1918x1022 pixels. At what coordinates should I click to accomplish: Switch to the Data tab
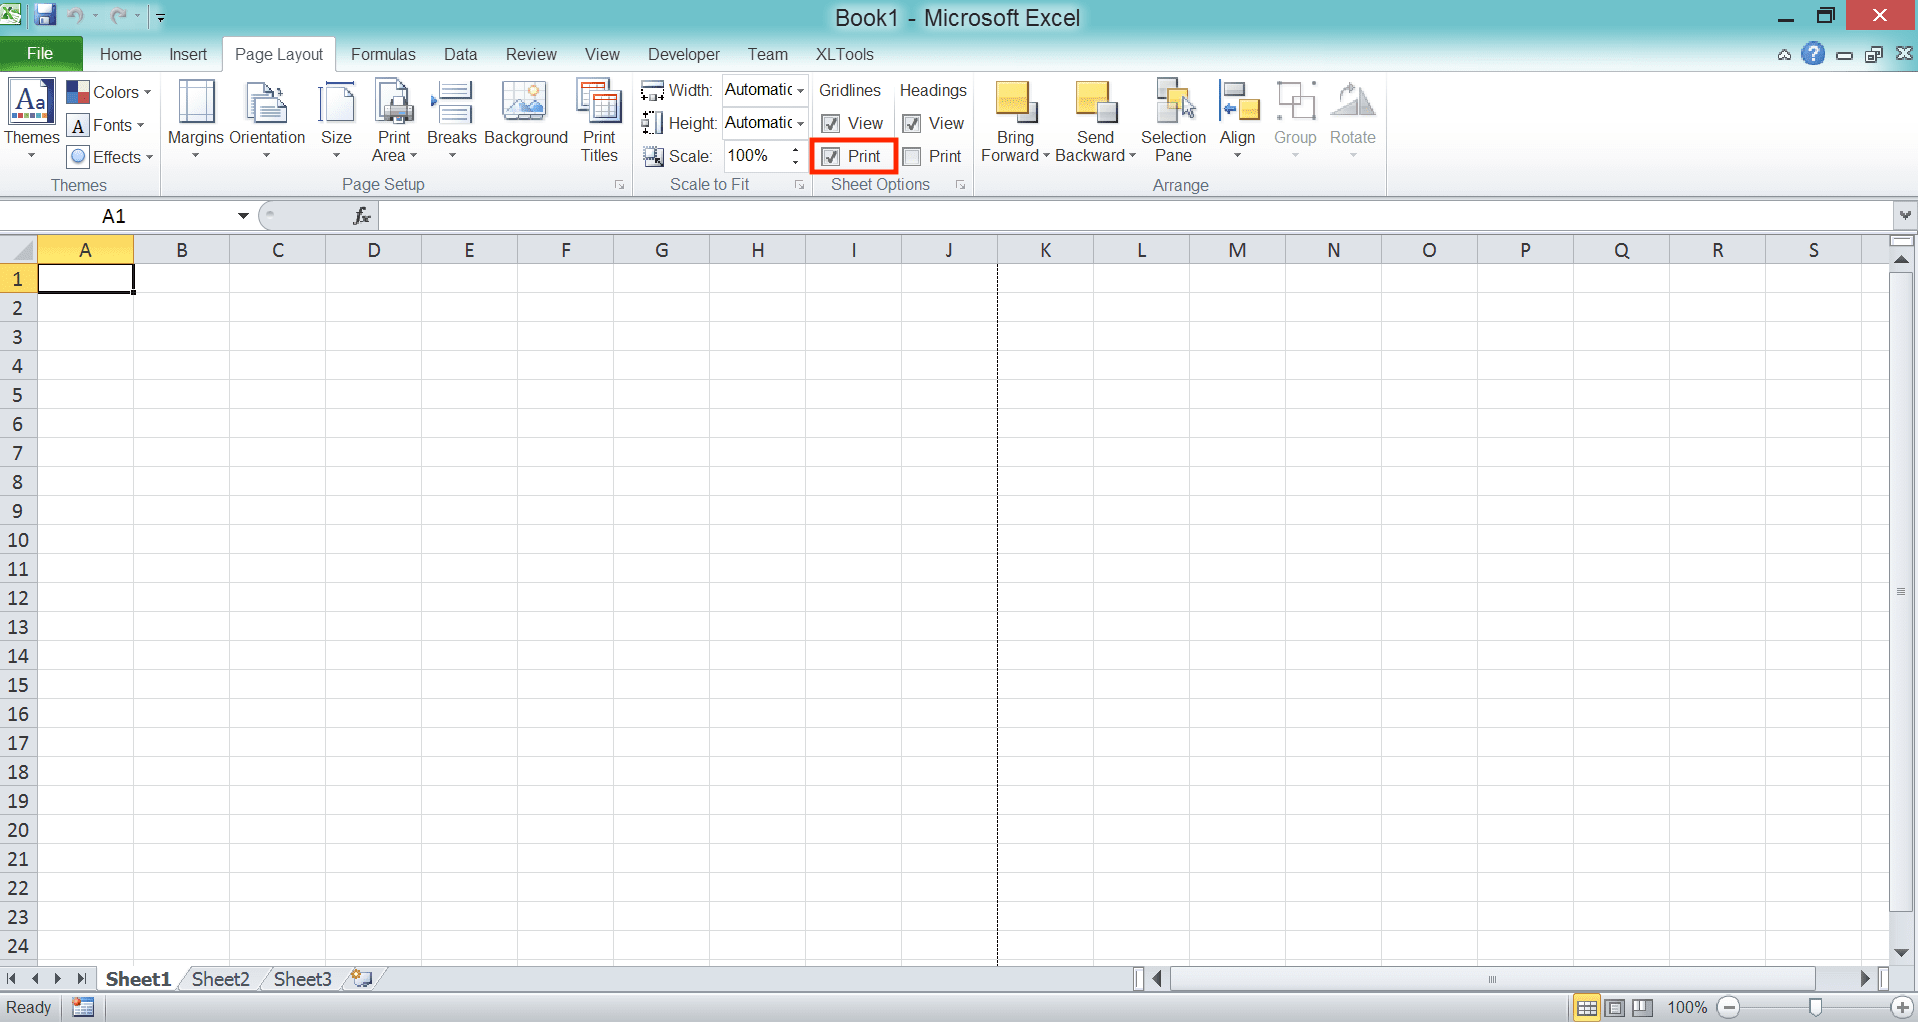461,54
